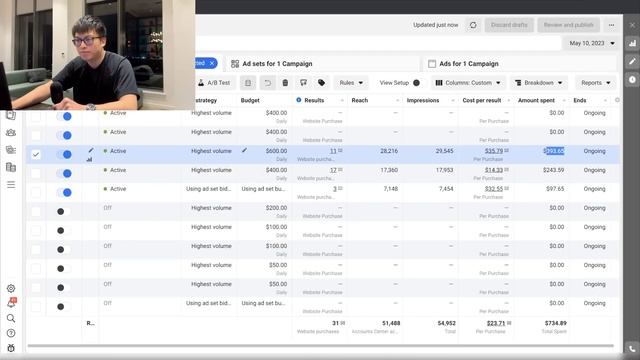
Task: Open the May 10, 2023 date dropdown
Action: [x=591, y=43]
